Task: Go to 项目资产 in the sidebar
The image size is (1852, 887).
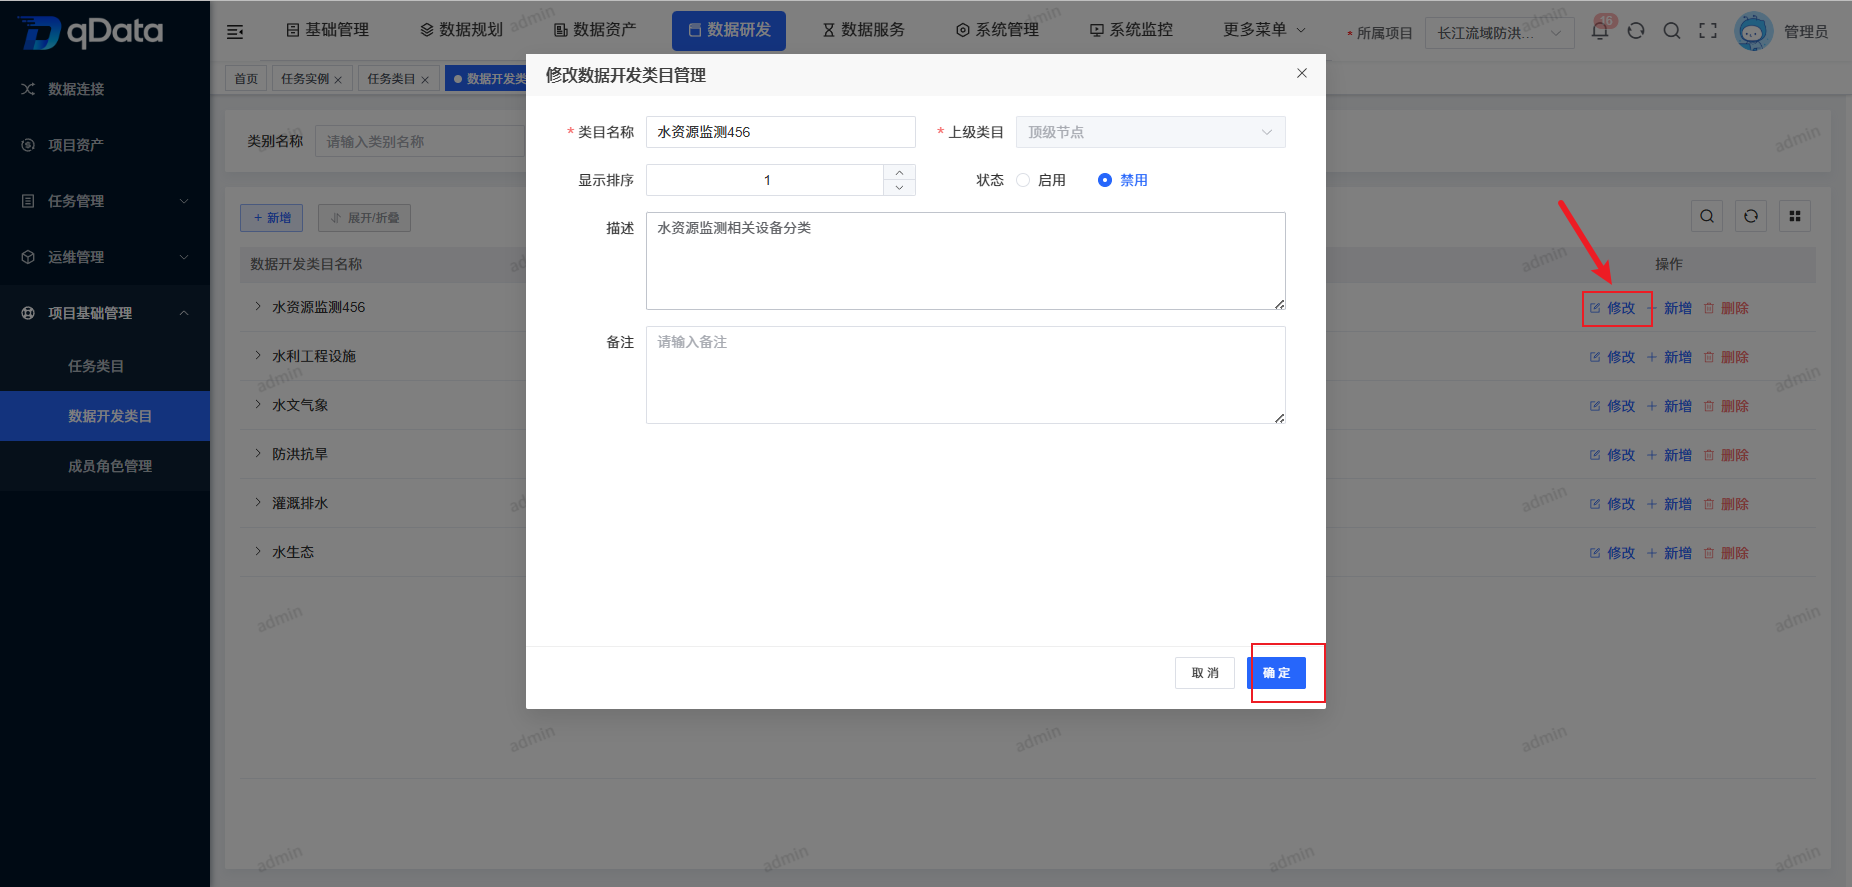Action: pyautogui.click(x=105, y=145)
